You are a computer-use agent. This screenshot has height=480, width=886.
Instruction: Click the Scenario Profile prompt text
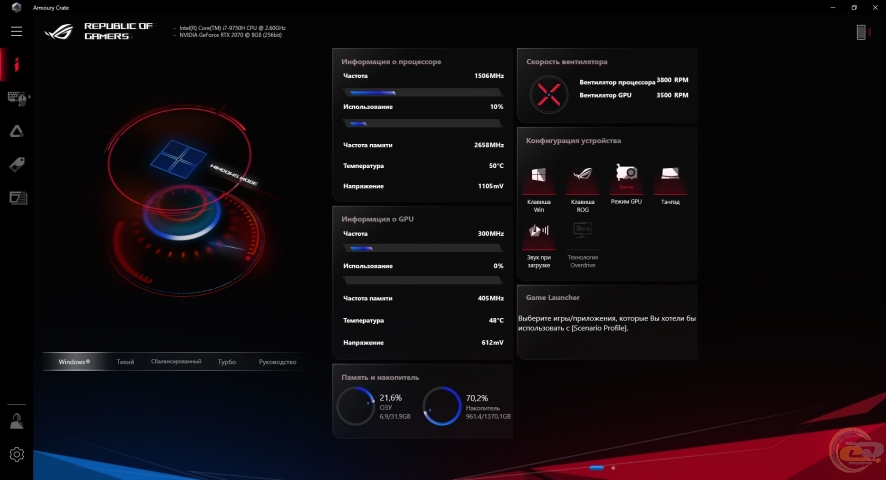click(x=607, y=323)
